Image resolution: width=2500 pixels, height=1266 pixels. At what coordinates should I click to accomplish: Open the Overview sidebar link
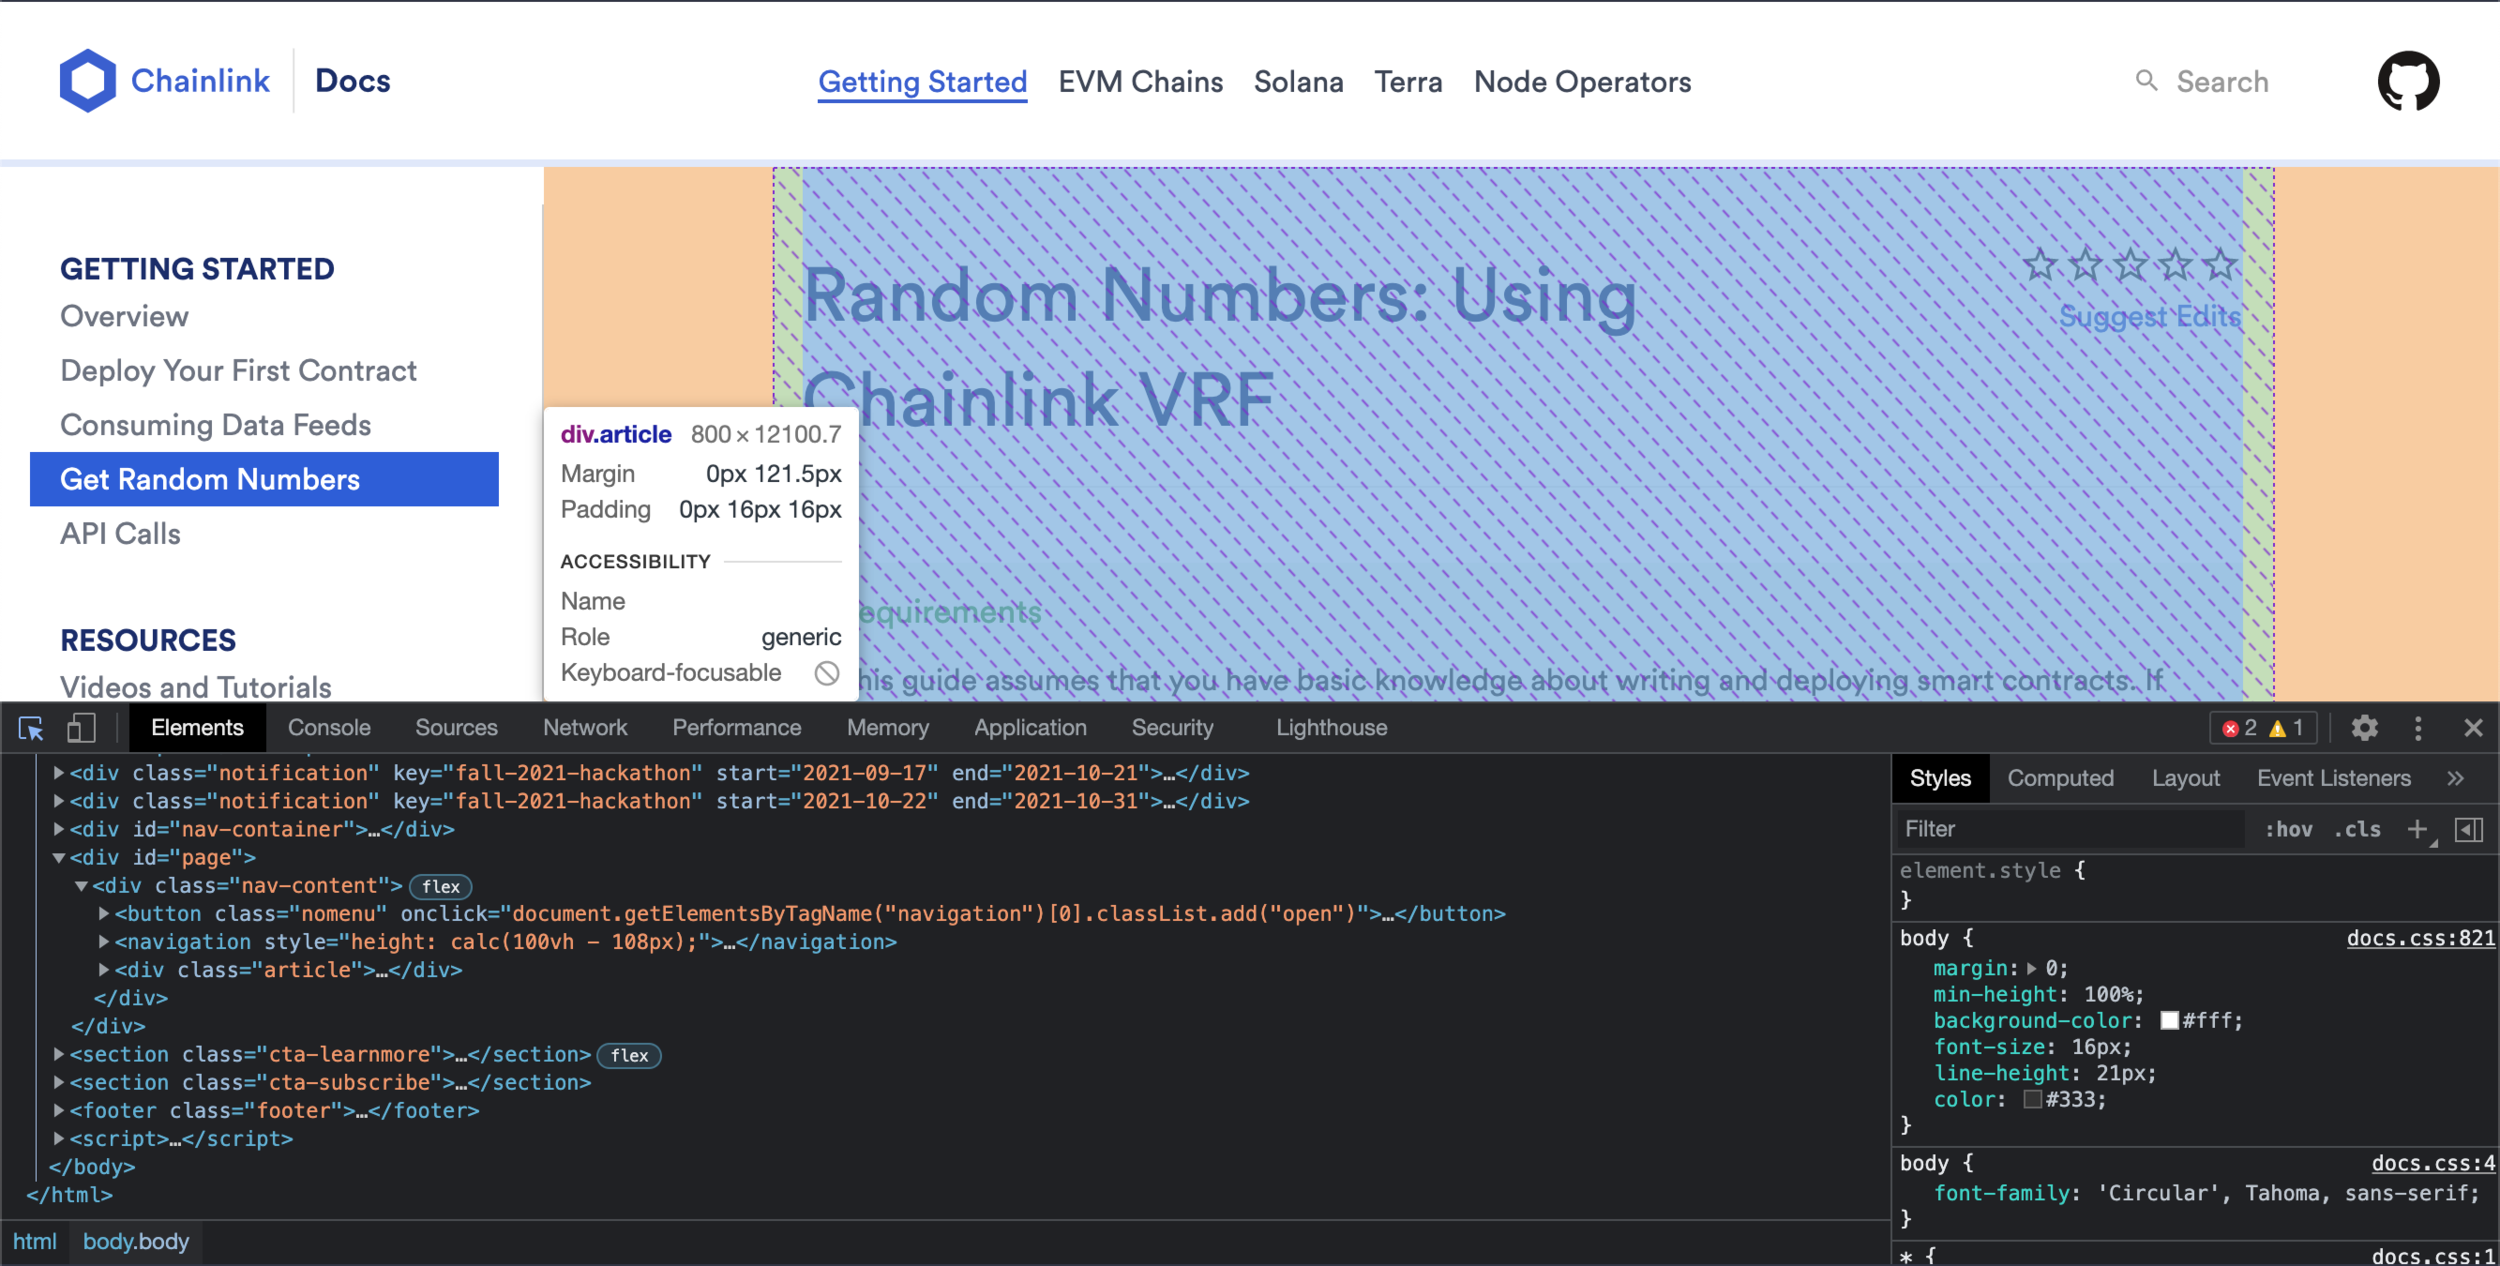tap(124, 316)
